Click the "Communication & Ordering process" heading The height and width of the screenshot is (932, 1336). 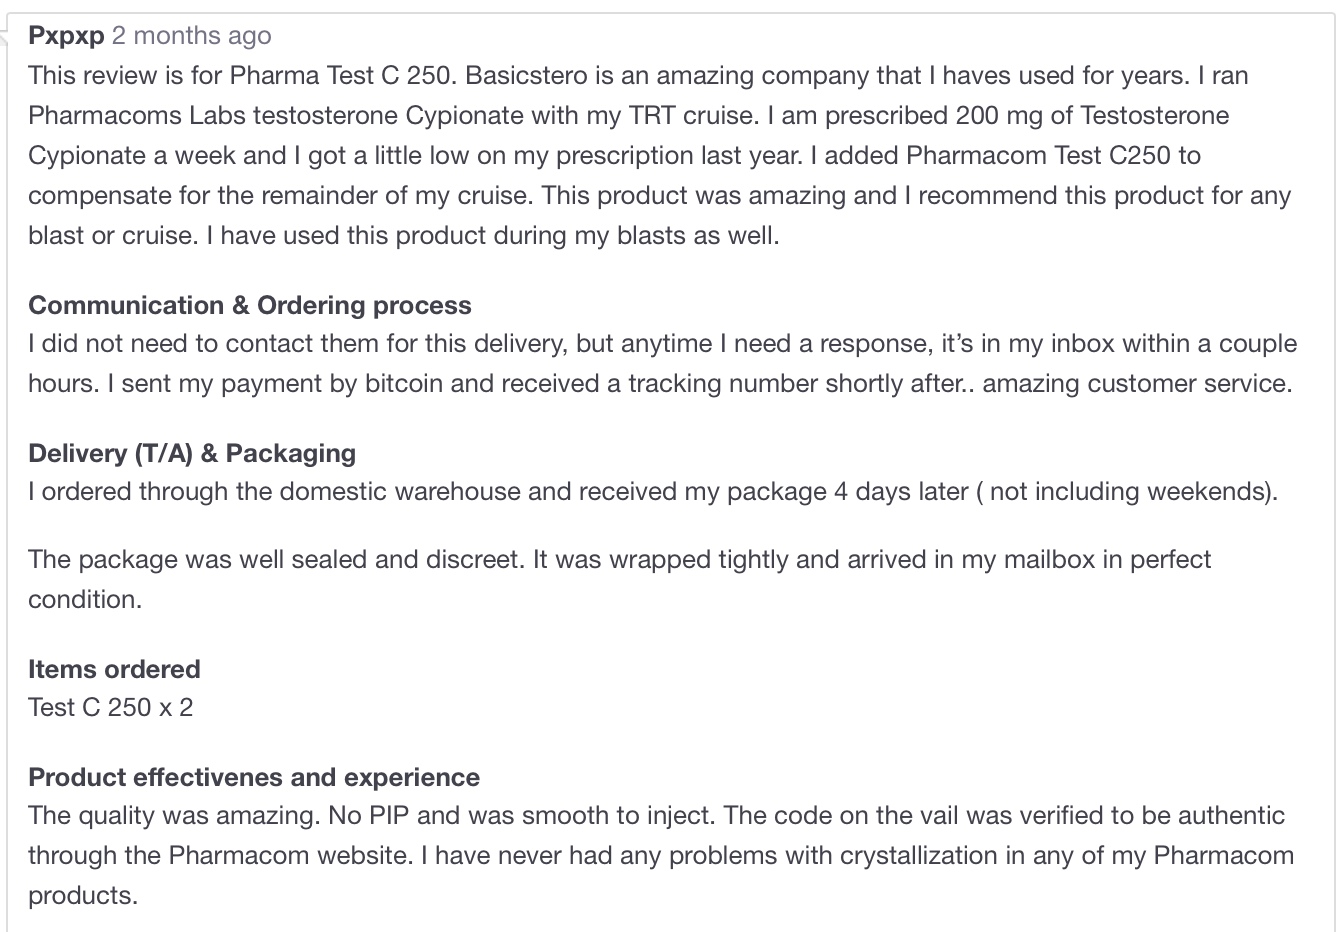tap(249, 305)
